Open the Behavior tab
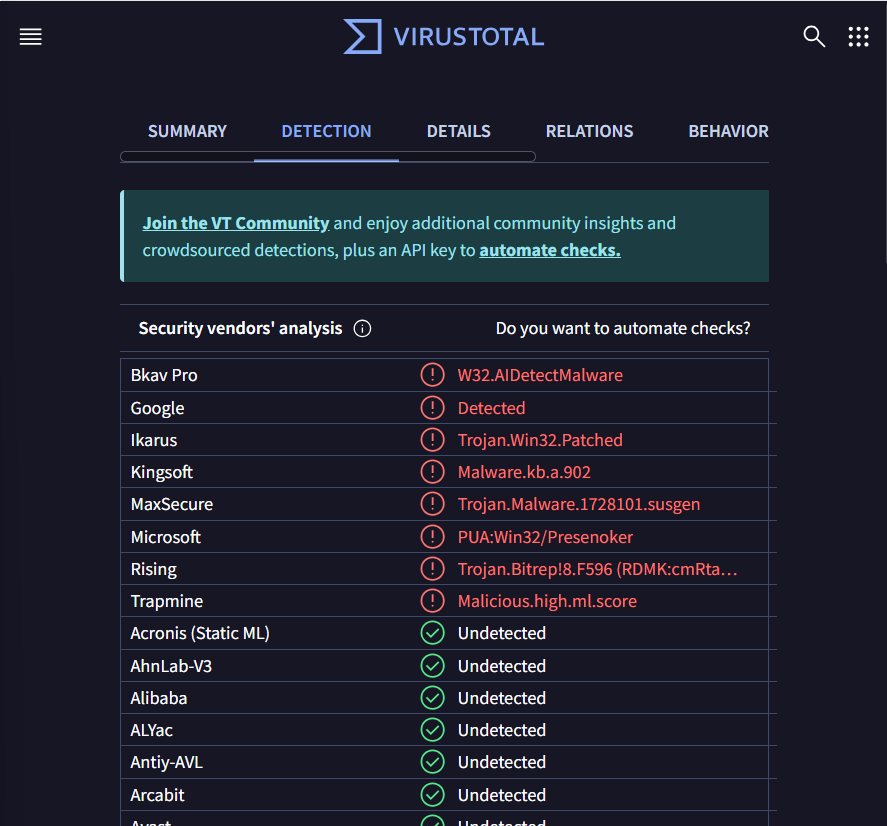 [x=729, y=131]
